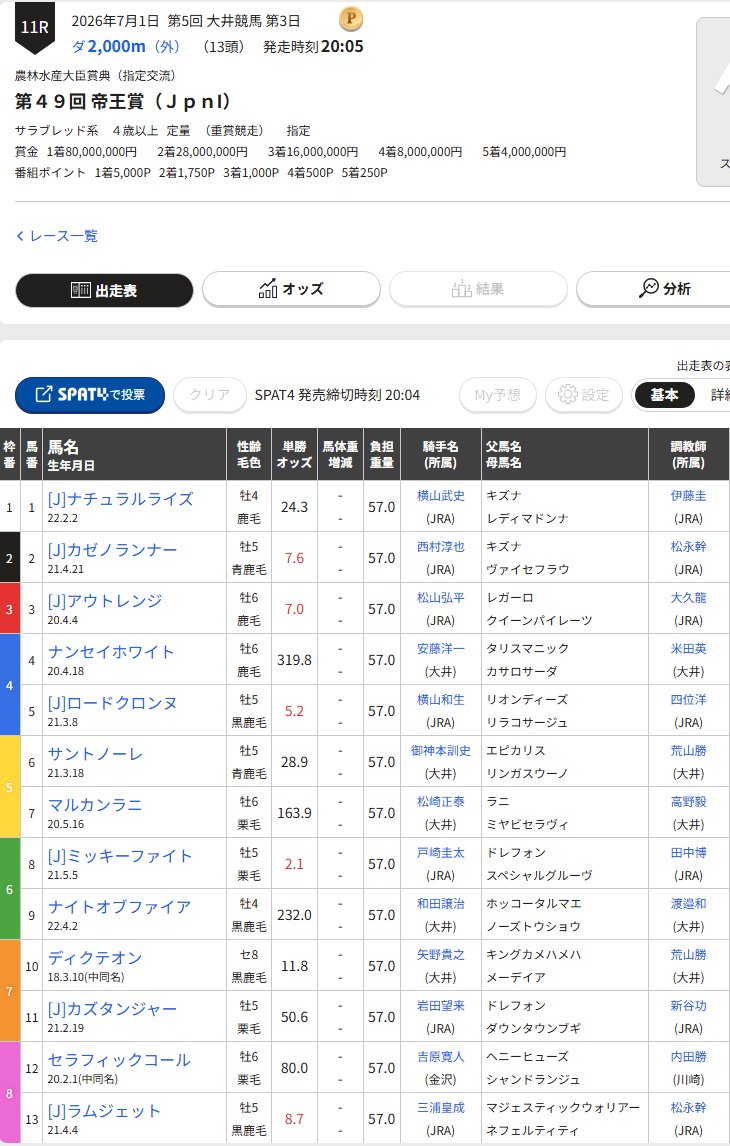Open trainer 新谷功 link
The width and height of the screenshot is (730, 1146).
(x=688, y=1006)
